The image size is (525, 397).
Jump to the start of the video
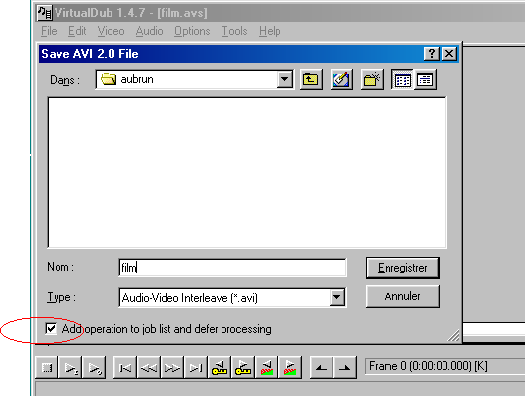point(125,368)
